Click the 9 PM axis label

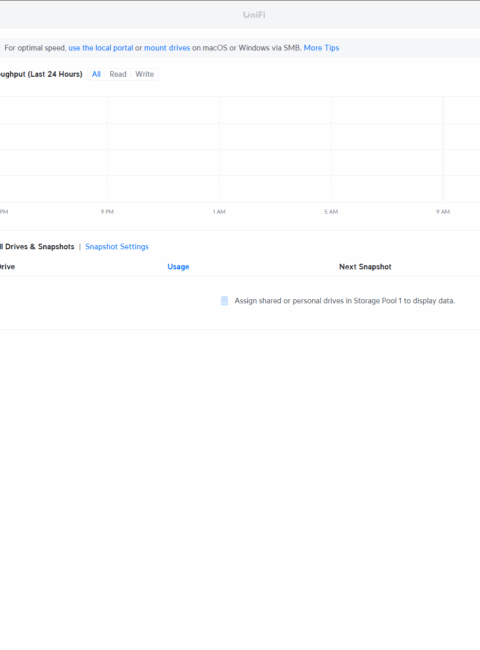107,212
